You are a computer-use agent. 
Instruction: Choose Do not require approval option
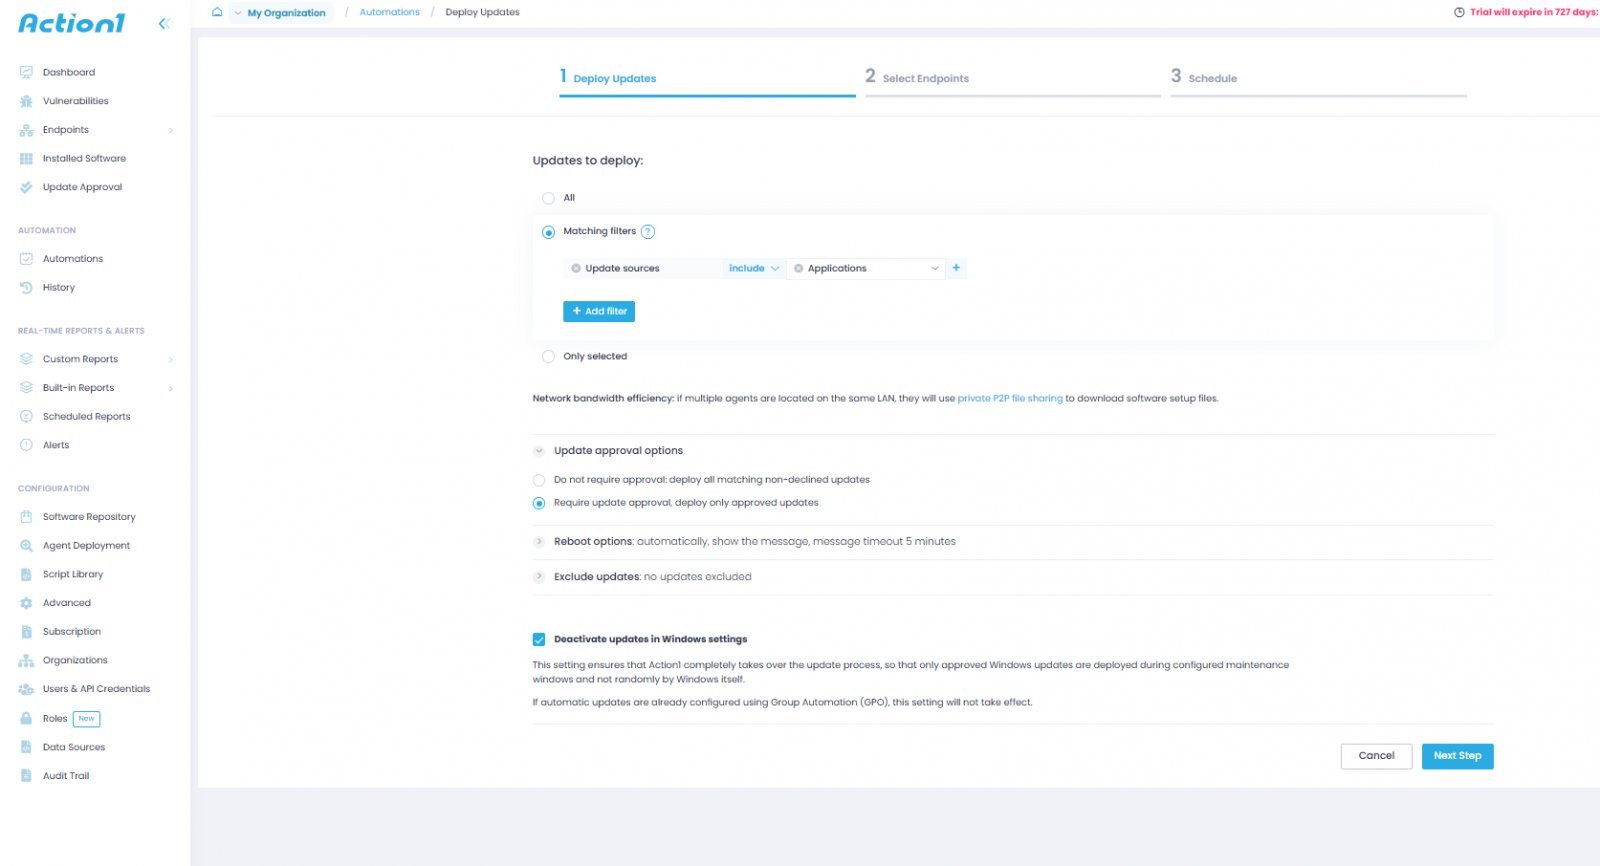pyautogui.click(x=539, y=480)
